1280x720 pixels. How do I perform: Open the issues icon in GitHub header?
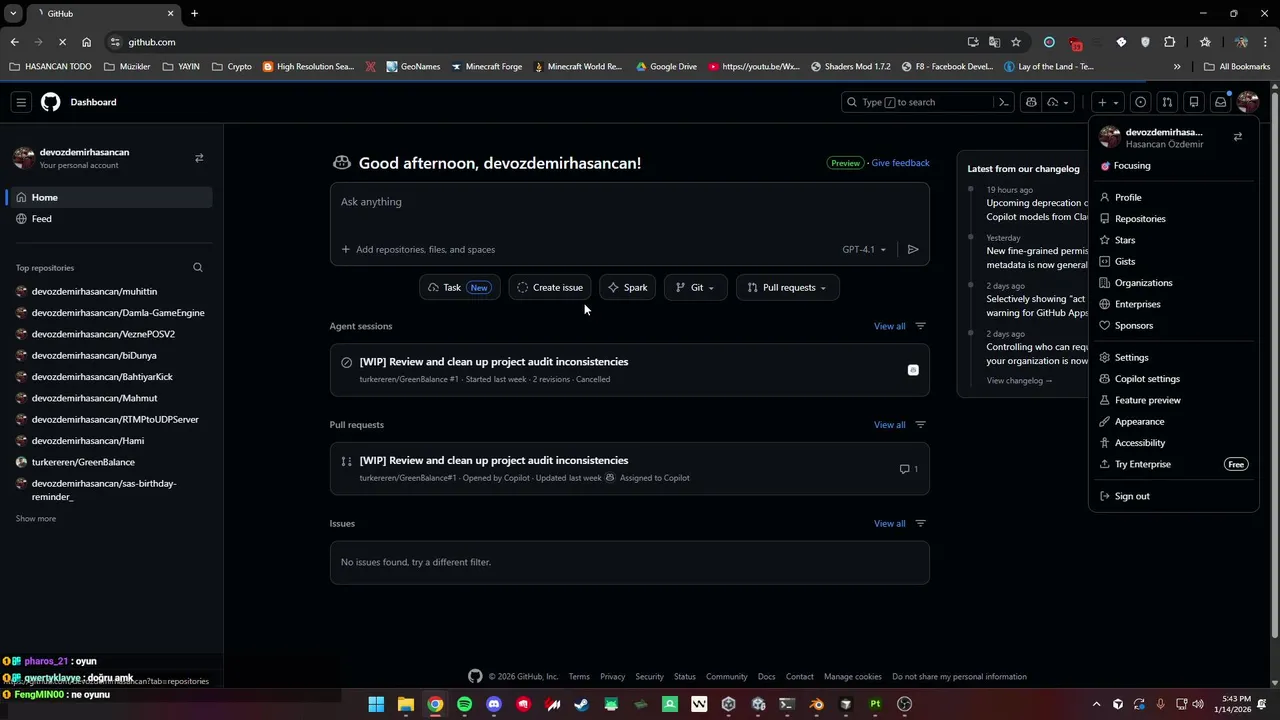pyautogui.click(x=1140, y=102)
